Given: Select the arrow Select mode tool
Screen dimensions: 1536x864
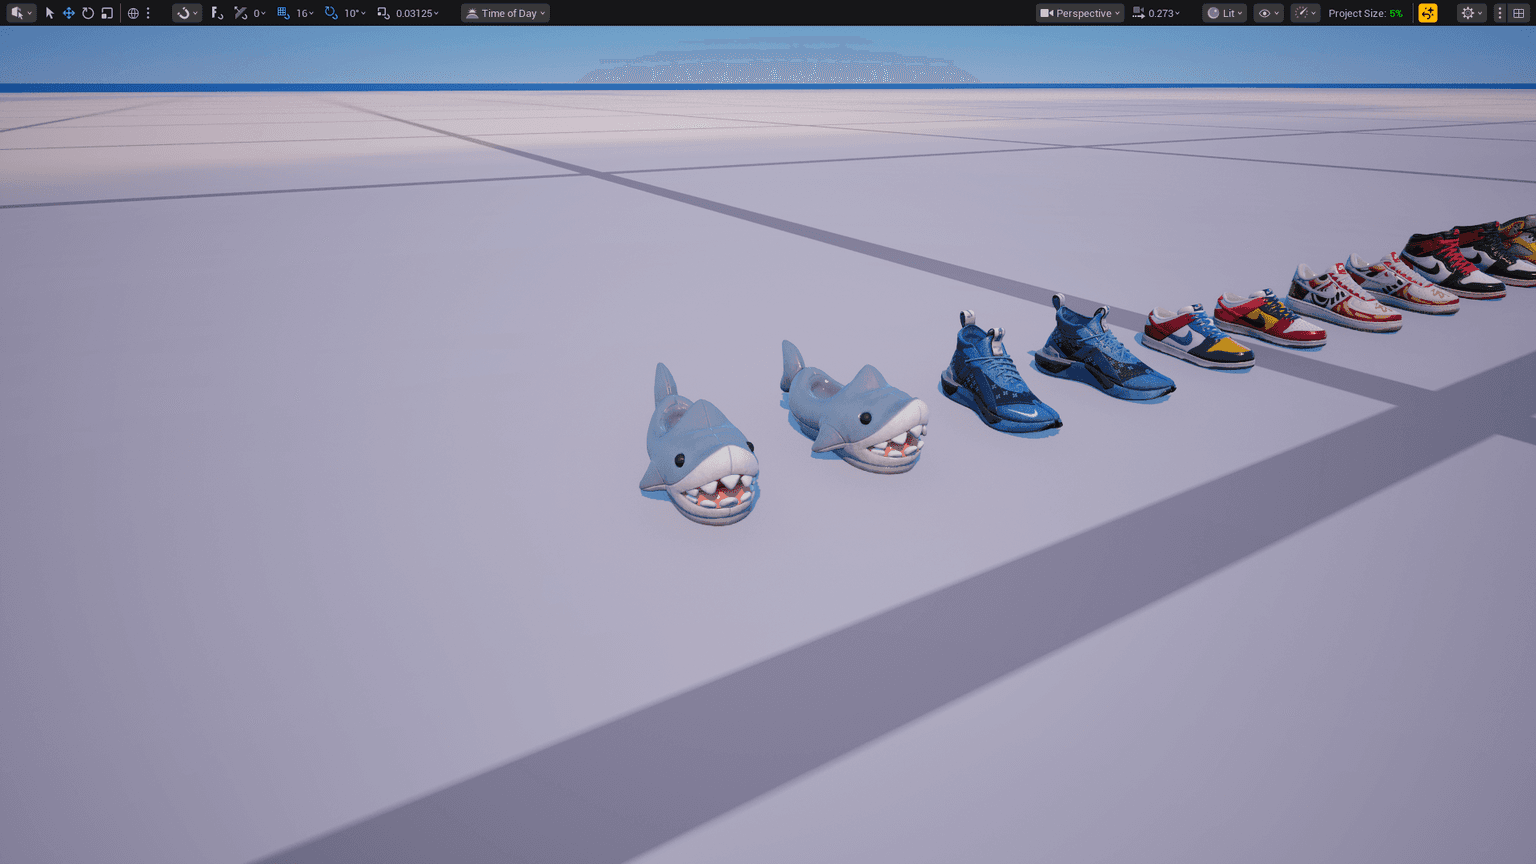Looking at the screenshot, I should pyautogui.click(x=49, y=13).
